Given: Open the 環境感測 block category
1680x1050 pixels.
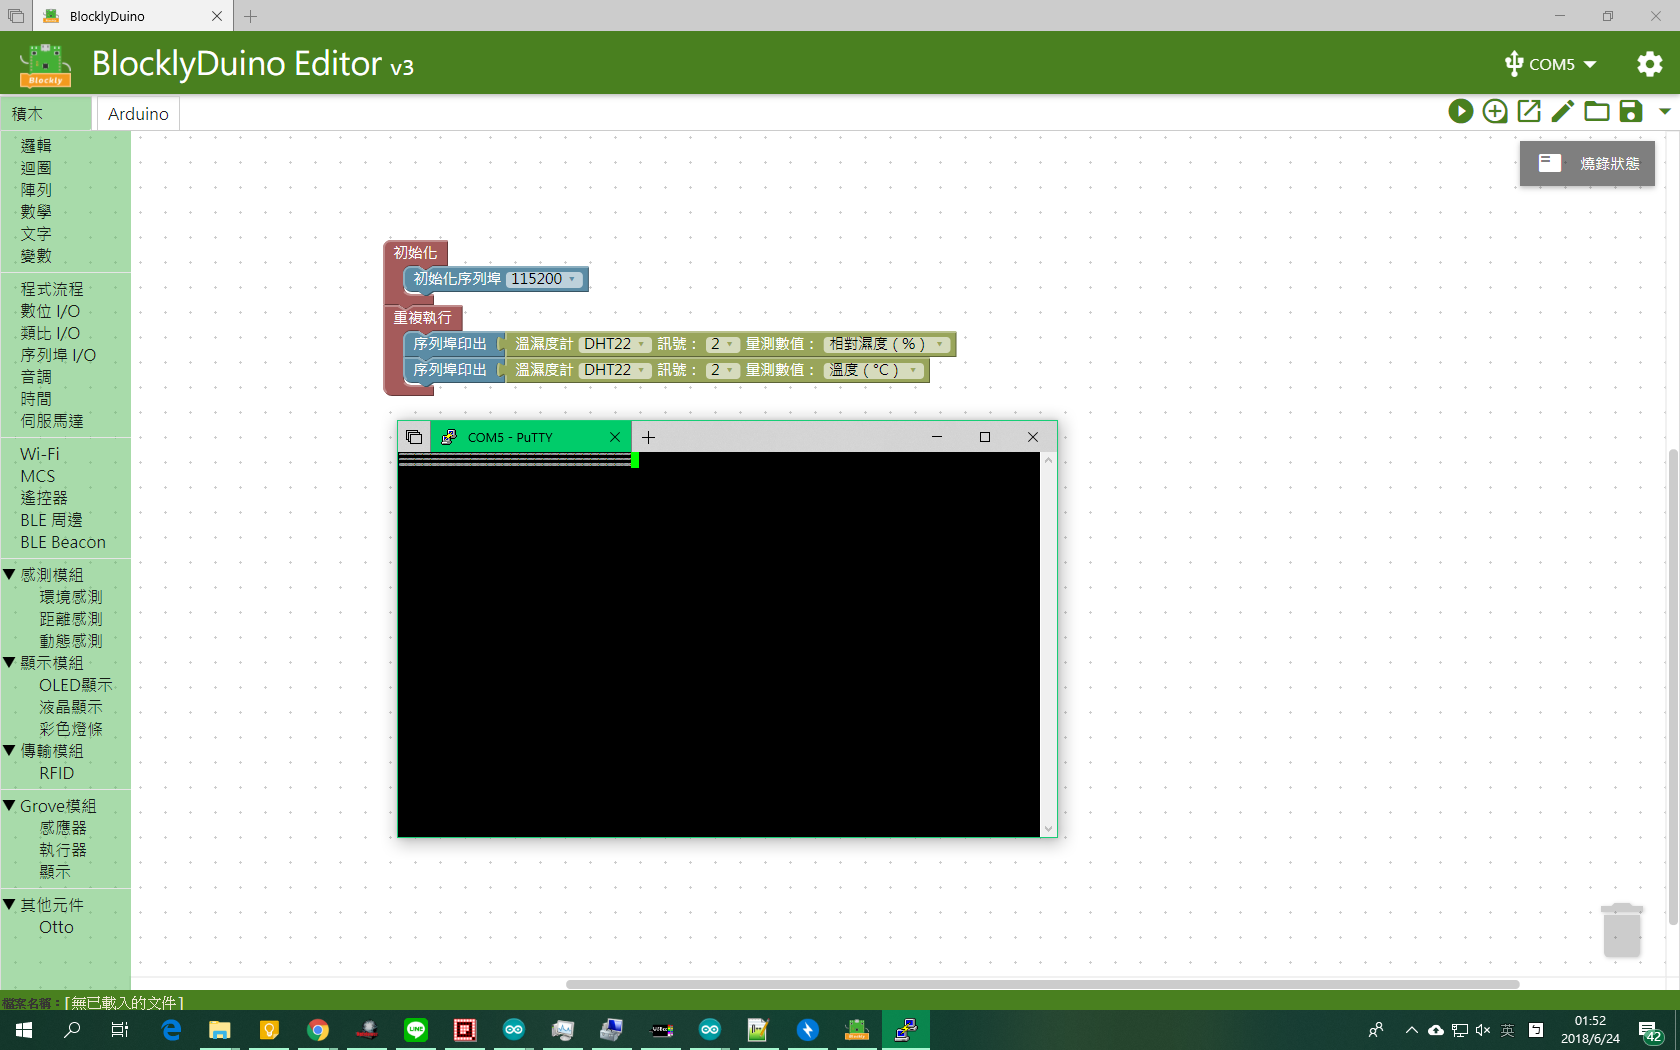Looking at the screenshot, I should (69, 596).
